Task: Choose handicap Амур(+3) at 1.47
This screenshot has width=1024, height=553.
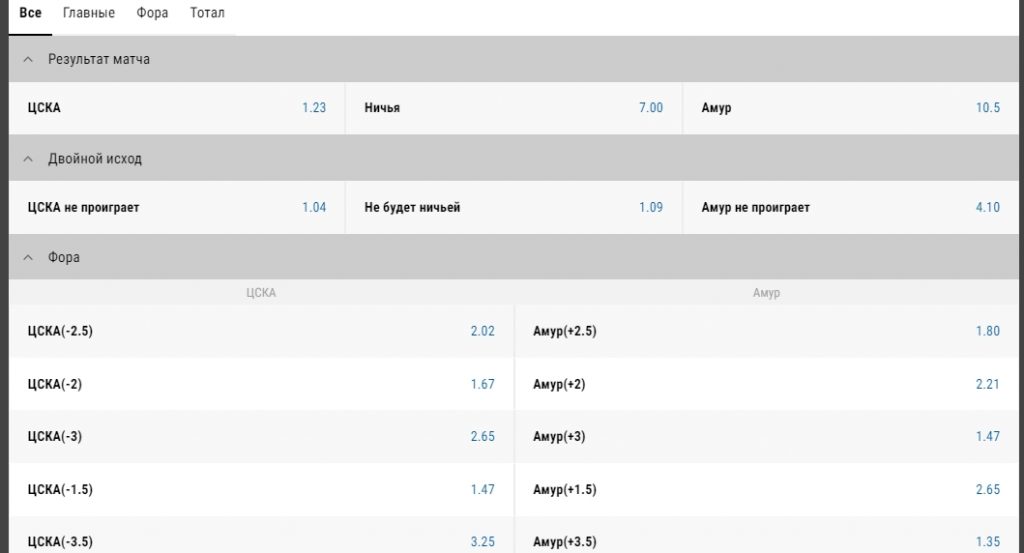Action: (x=767, y=436)
